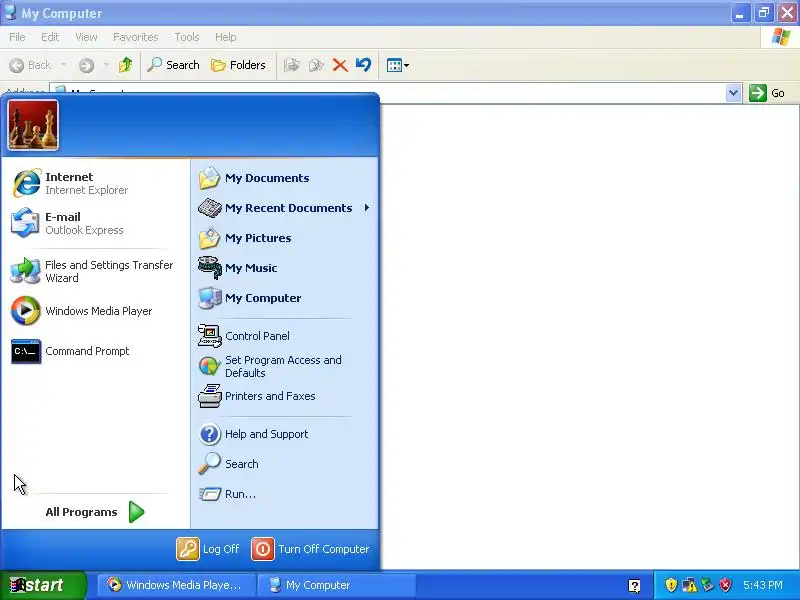Click the chess user account picture
Screen dimensions: 800x600
[33, 126]
